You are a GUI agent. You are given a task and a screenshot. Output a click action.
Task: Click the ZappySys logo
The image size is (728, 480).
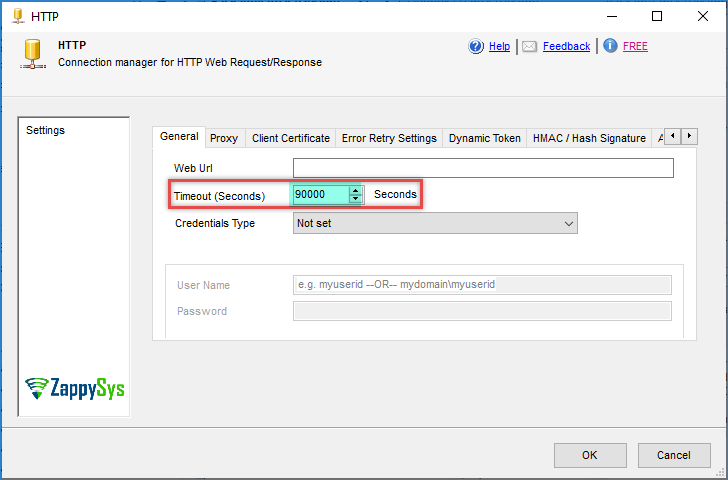[x=75, y=388]
